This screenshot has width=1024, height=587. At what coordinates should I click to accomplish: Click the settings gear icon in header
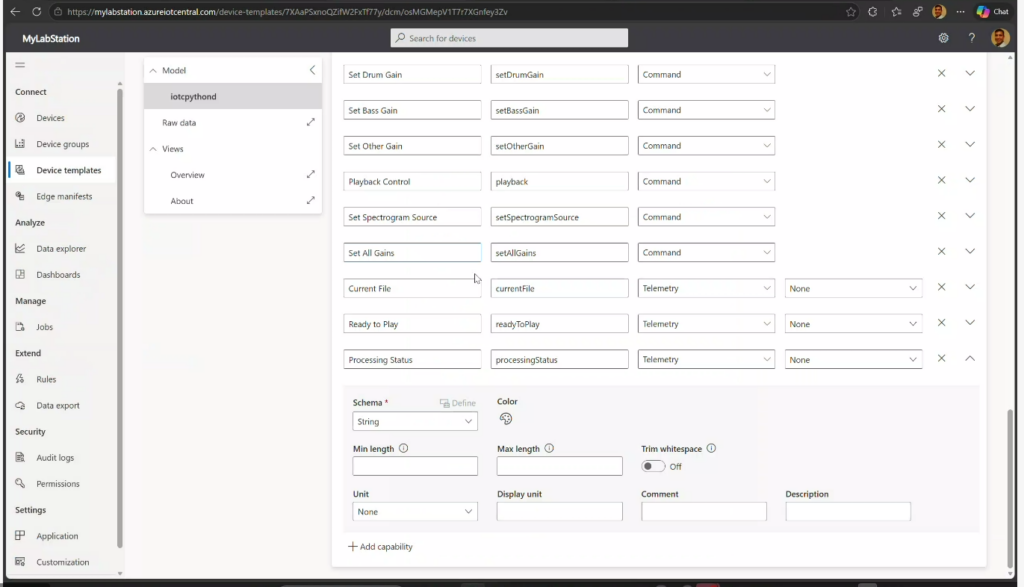point(943,38)
